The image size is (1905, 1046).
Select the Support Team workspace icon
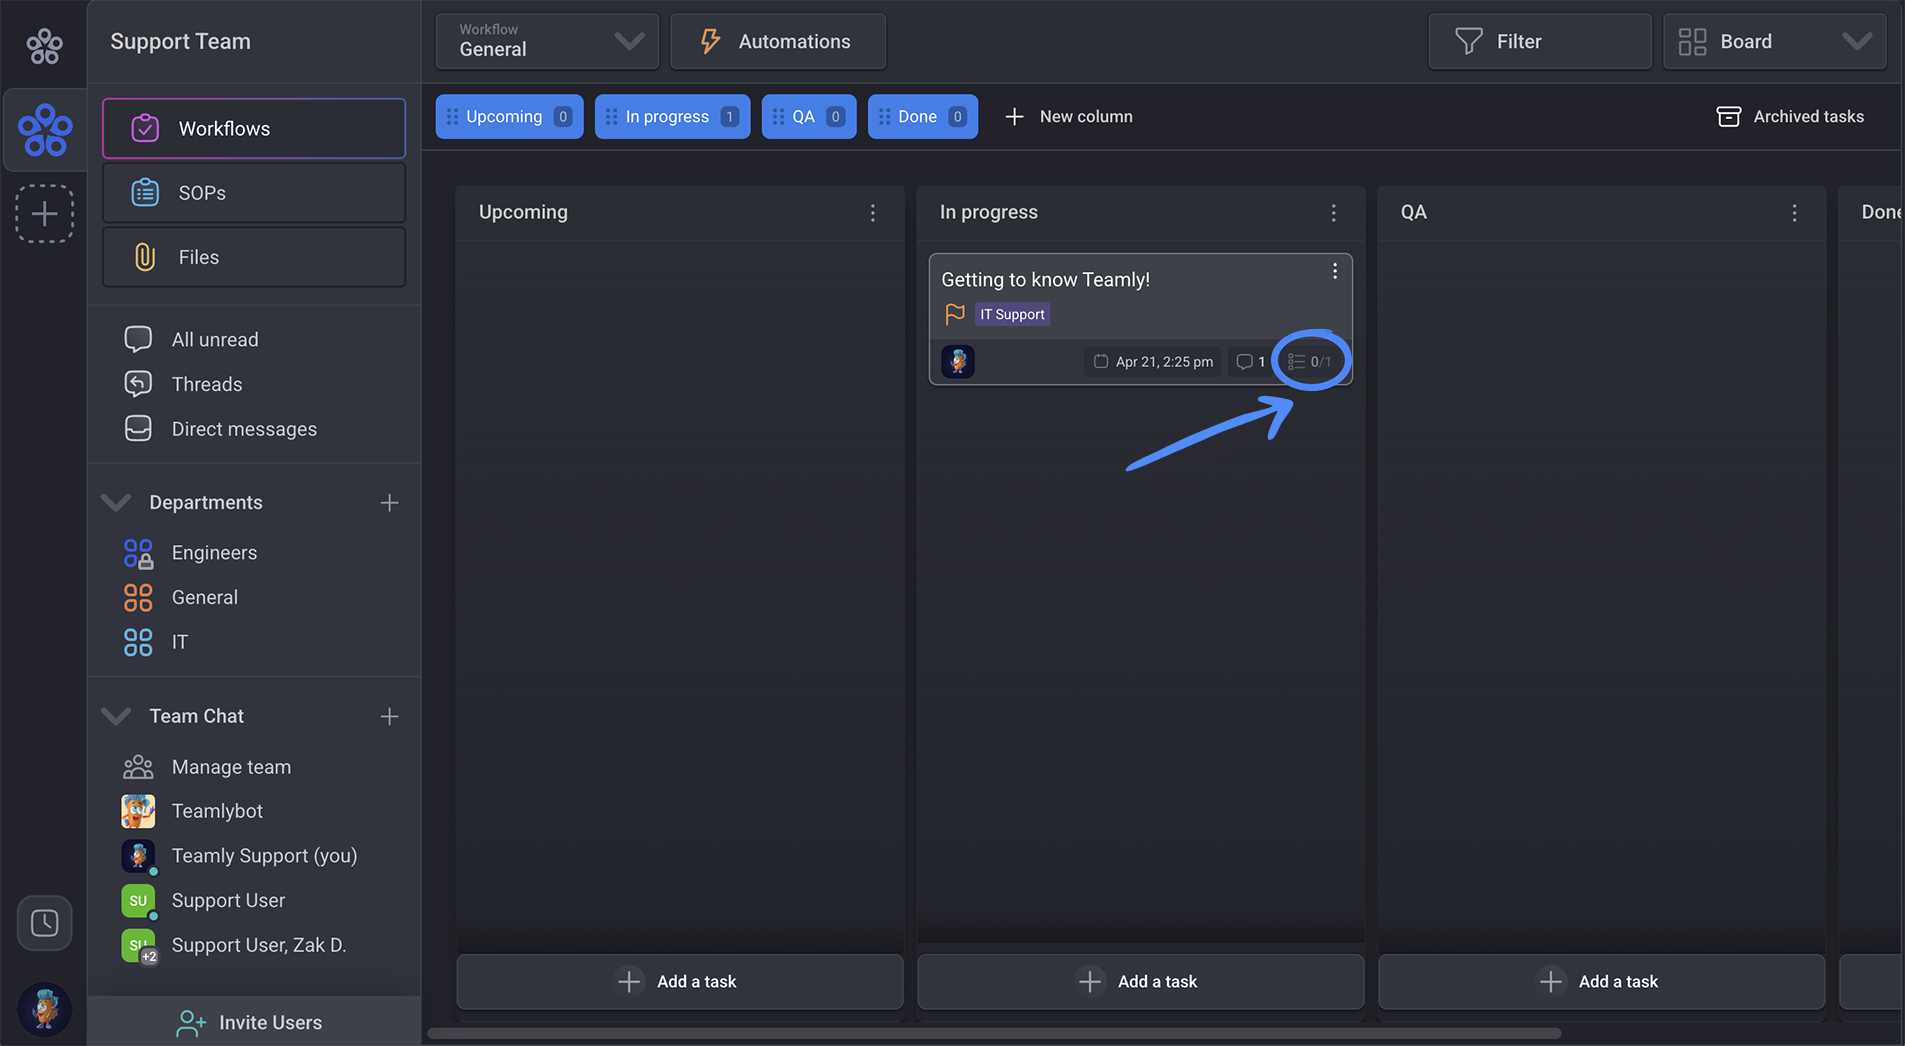[x=45, y=130]
